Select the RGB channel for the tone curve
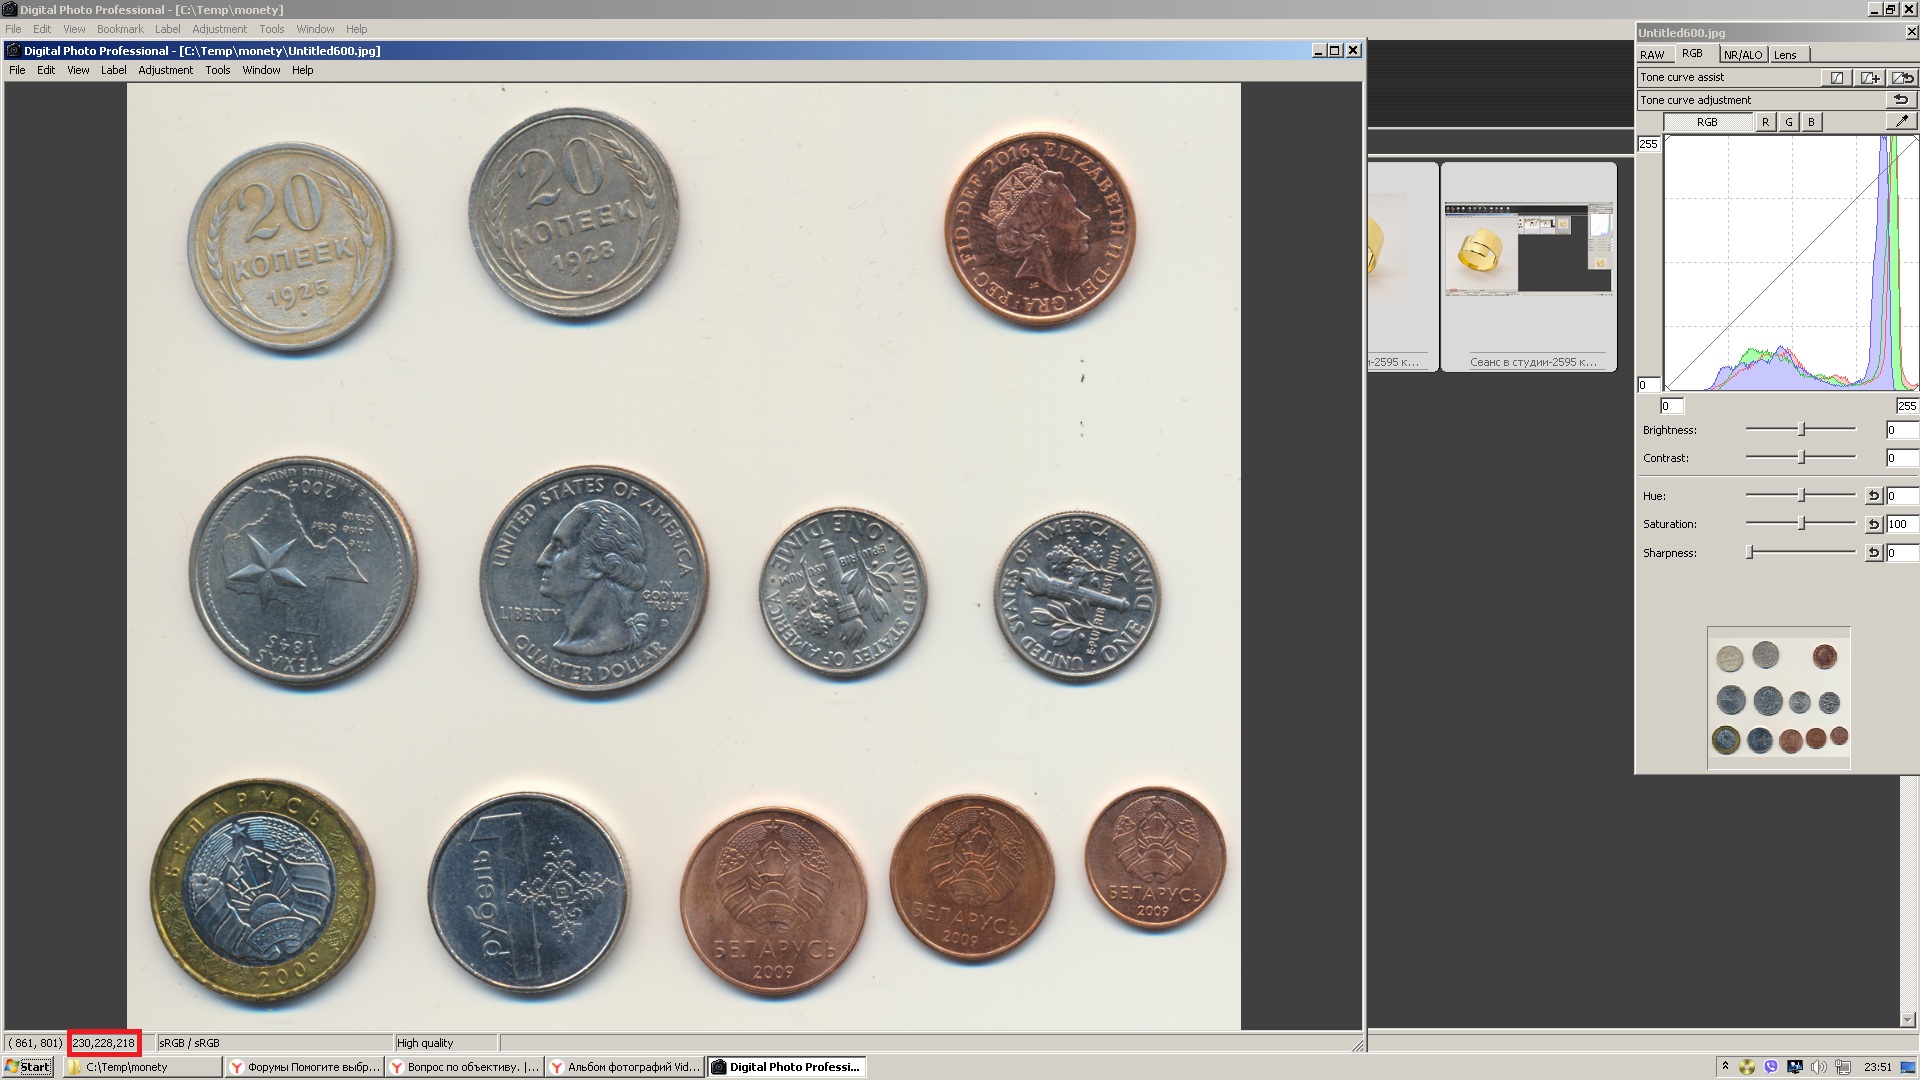 point(1707,122)
